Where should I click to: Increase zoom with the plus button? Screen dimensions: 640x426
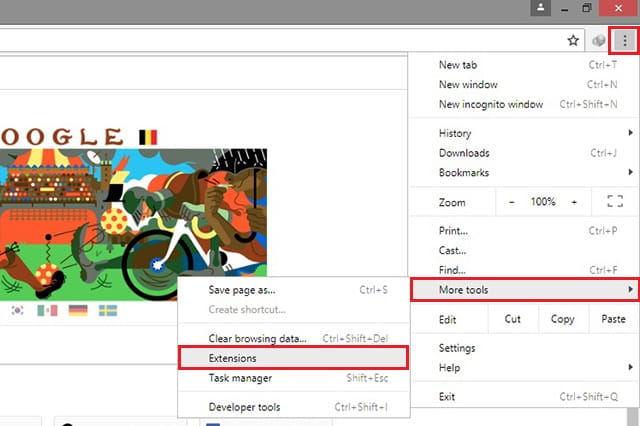click(574, 202)
